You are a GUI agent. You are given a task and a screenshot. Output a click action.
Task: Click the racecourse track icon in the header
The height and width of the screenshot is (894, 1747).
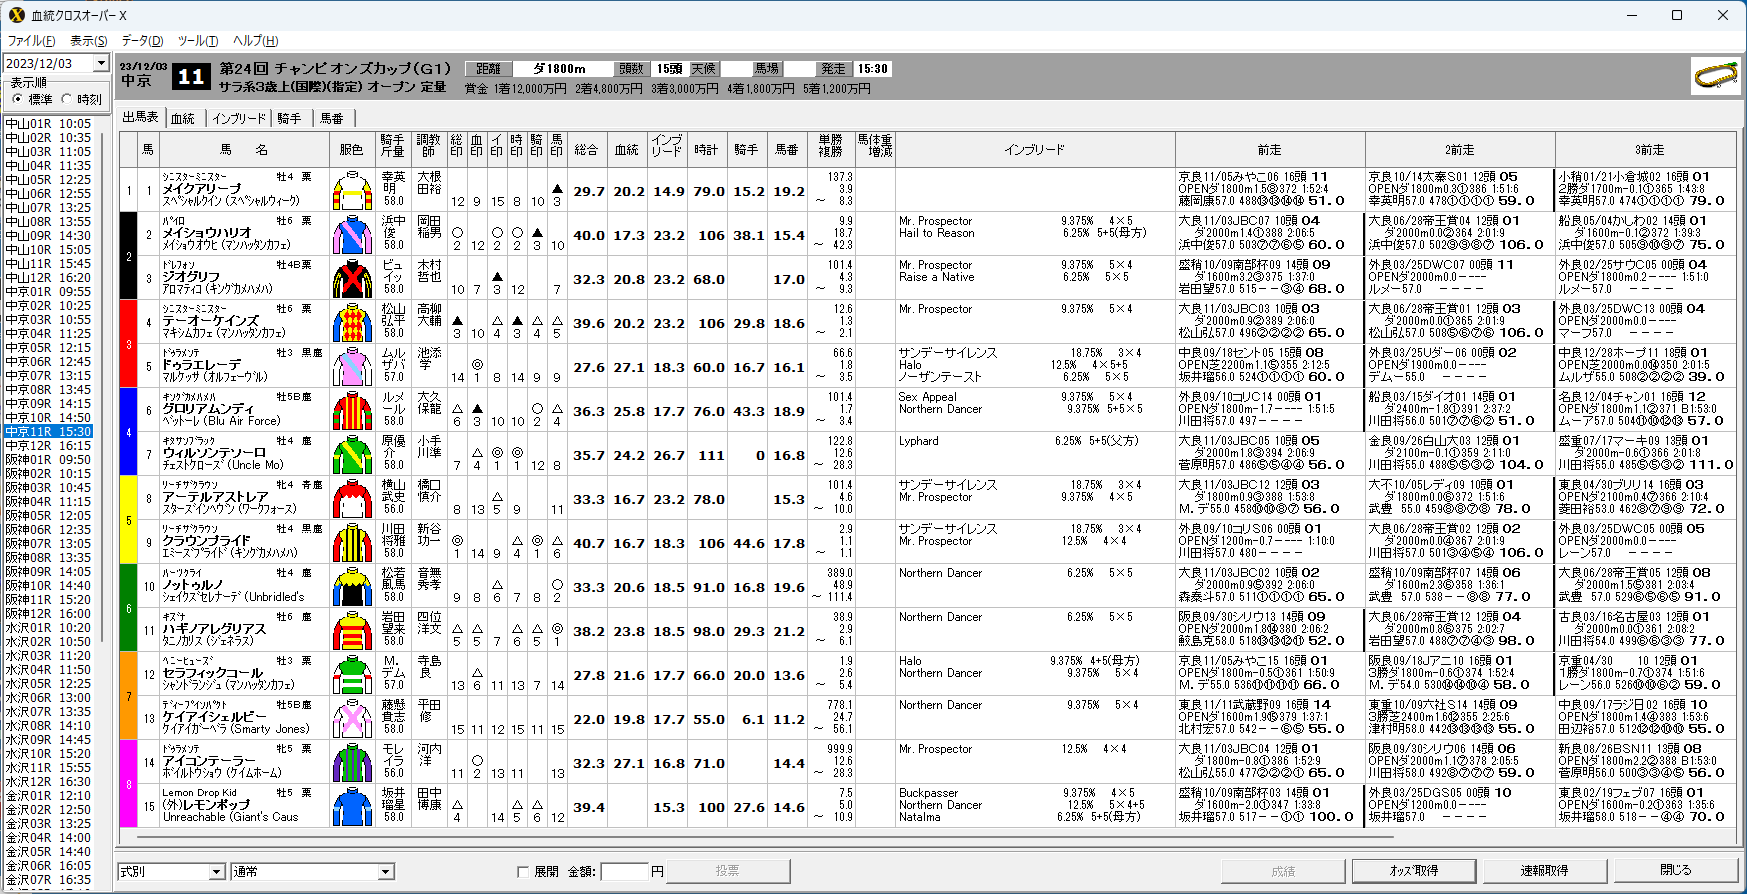pos(1714,77)
